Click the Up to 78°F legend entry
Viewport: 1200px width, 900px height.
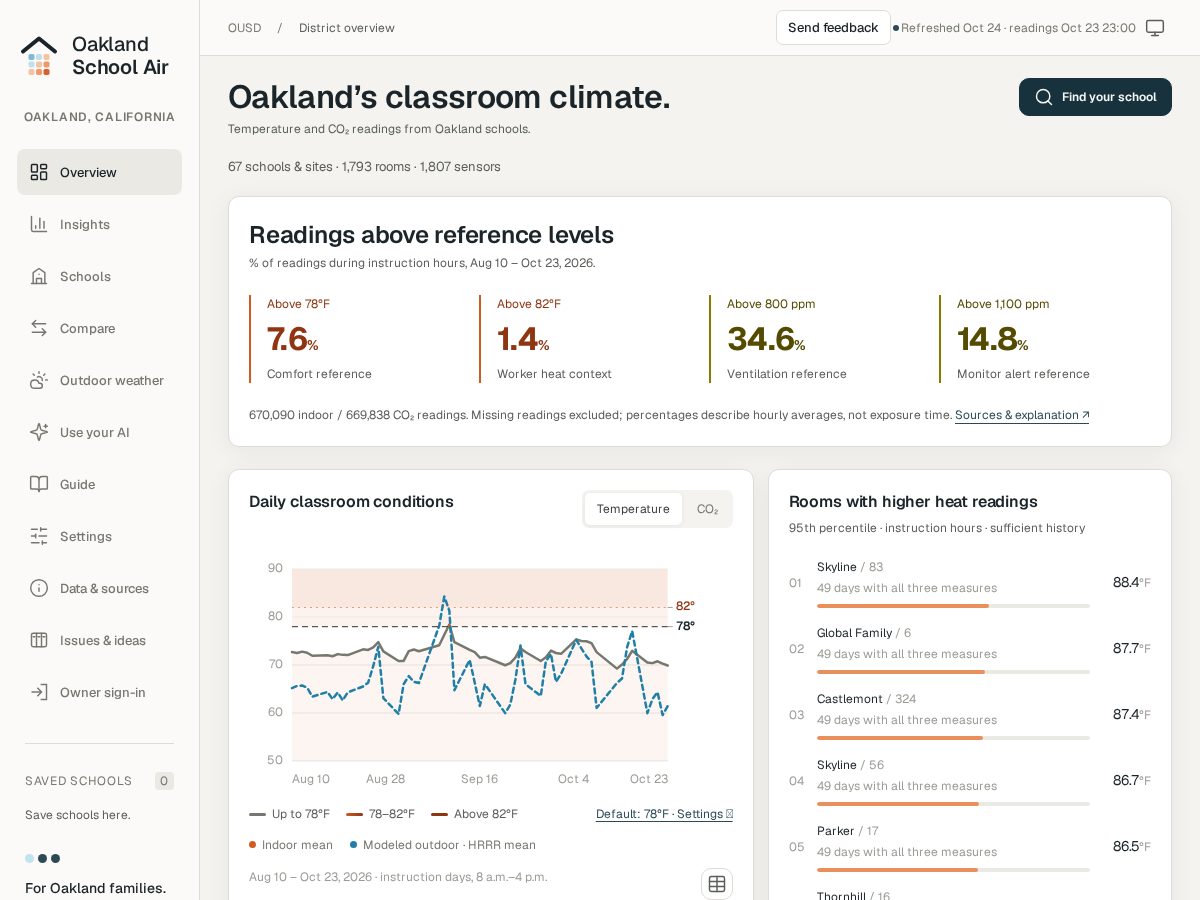pyautogui.click(x=290, y=814)
